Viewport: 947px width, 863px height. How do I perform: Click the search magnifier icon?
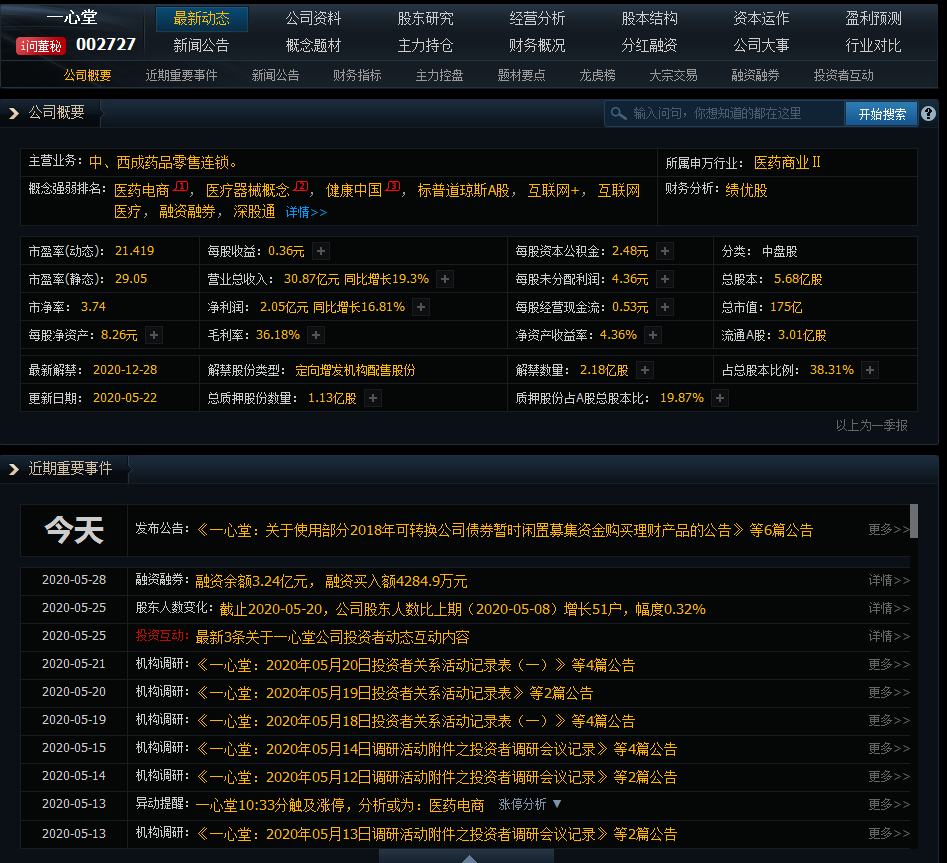(x=618, y=114)
